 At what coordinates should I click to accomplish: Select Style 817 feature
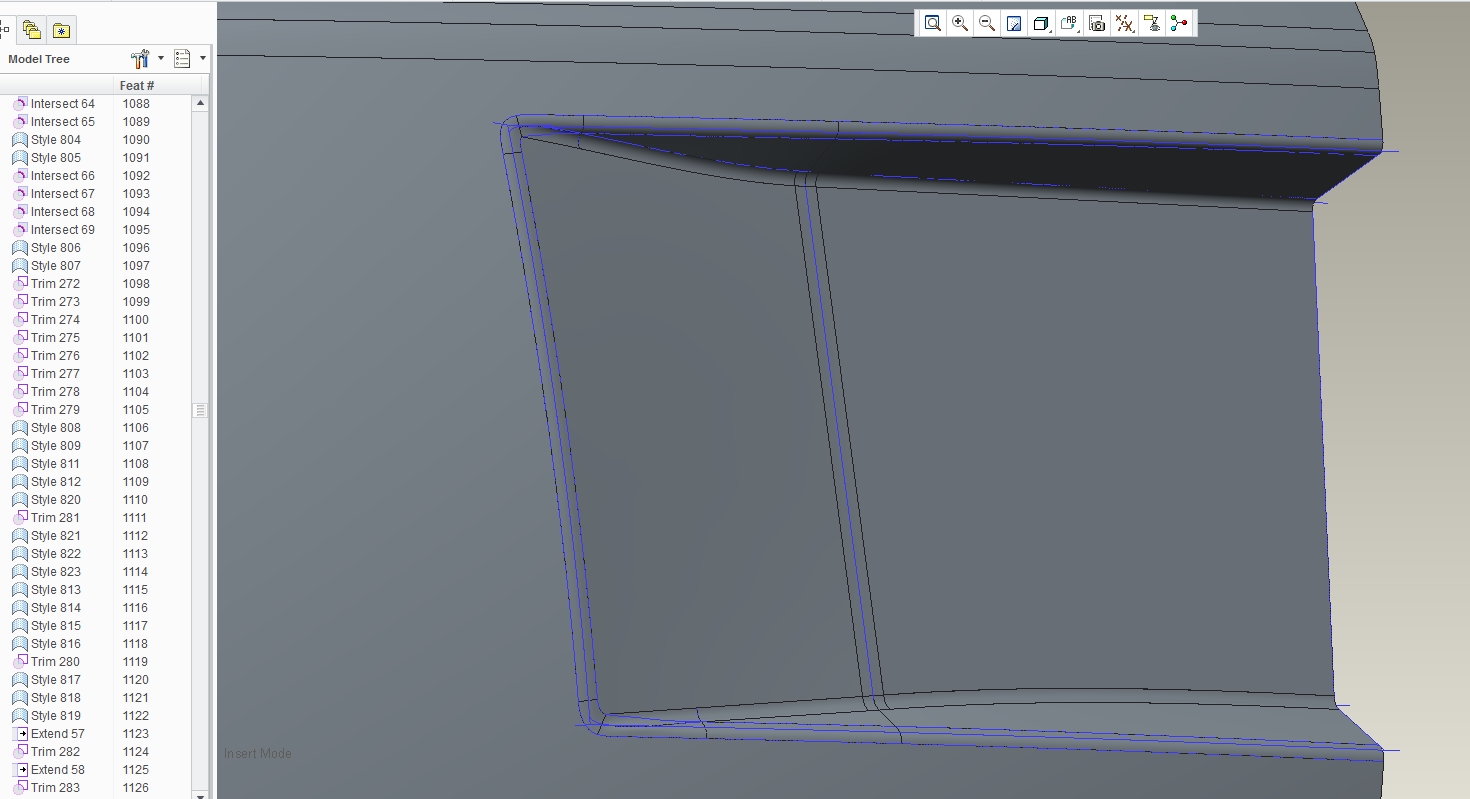(56, 680)
